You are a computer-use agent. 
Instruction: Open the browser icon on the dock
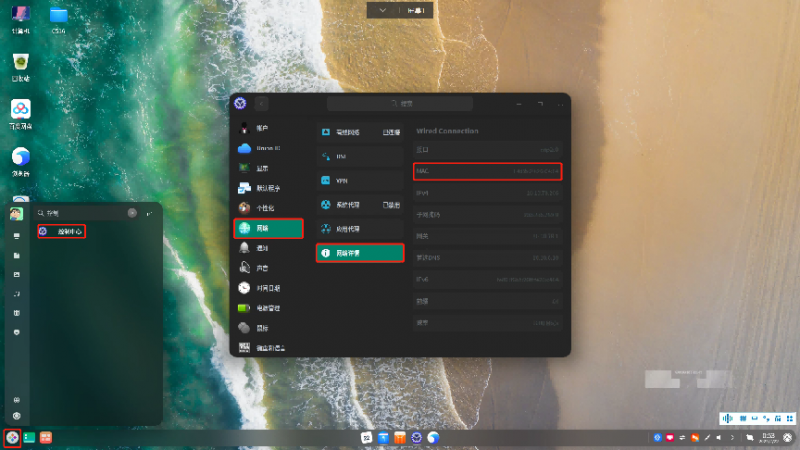(x=433, y=438)
